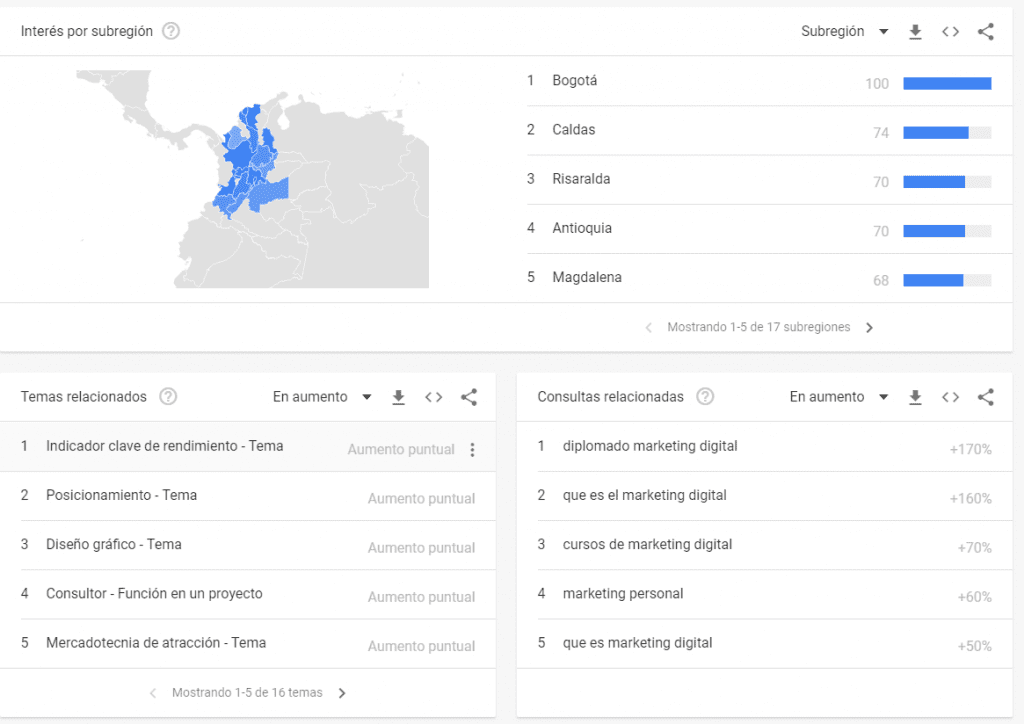Open En aumento dropdown in Consultas relacionadas

[839, 397]
